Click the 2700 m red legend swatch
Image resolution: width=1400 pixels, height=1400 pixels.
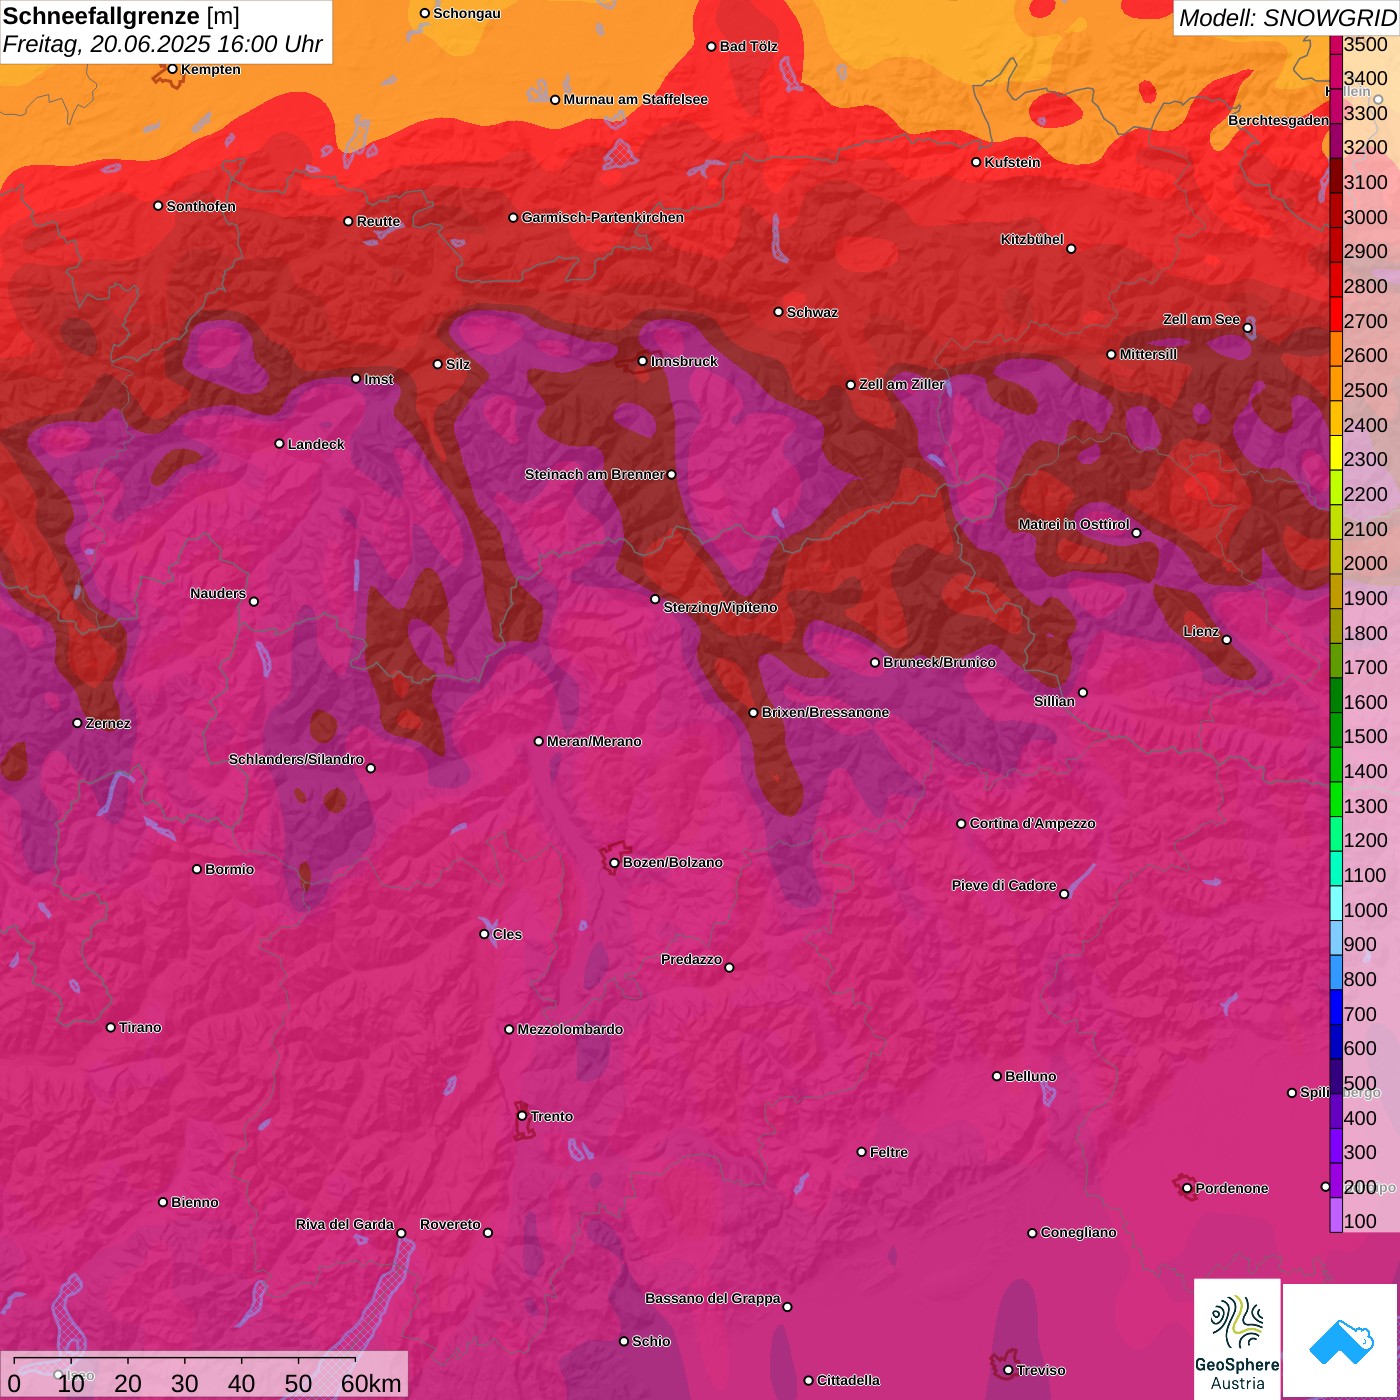click(x=1336, y=314)
